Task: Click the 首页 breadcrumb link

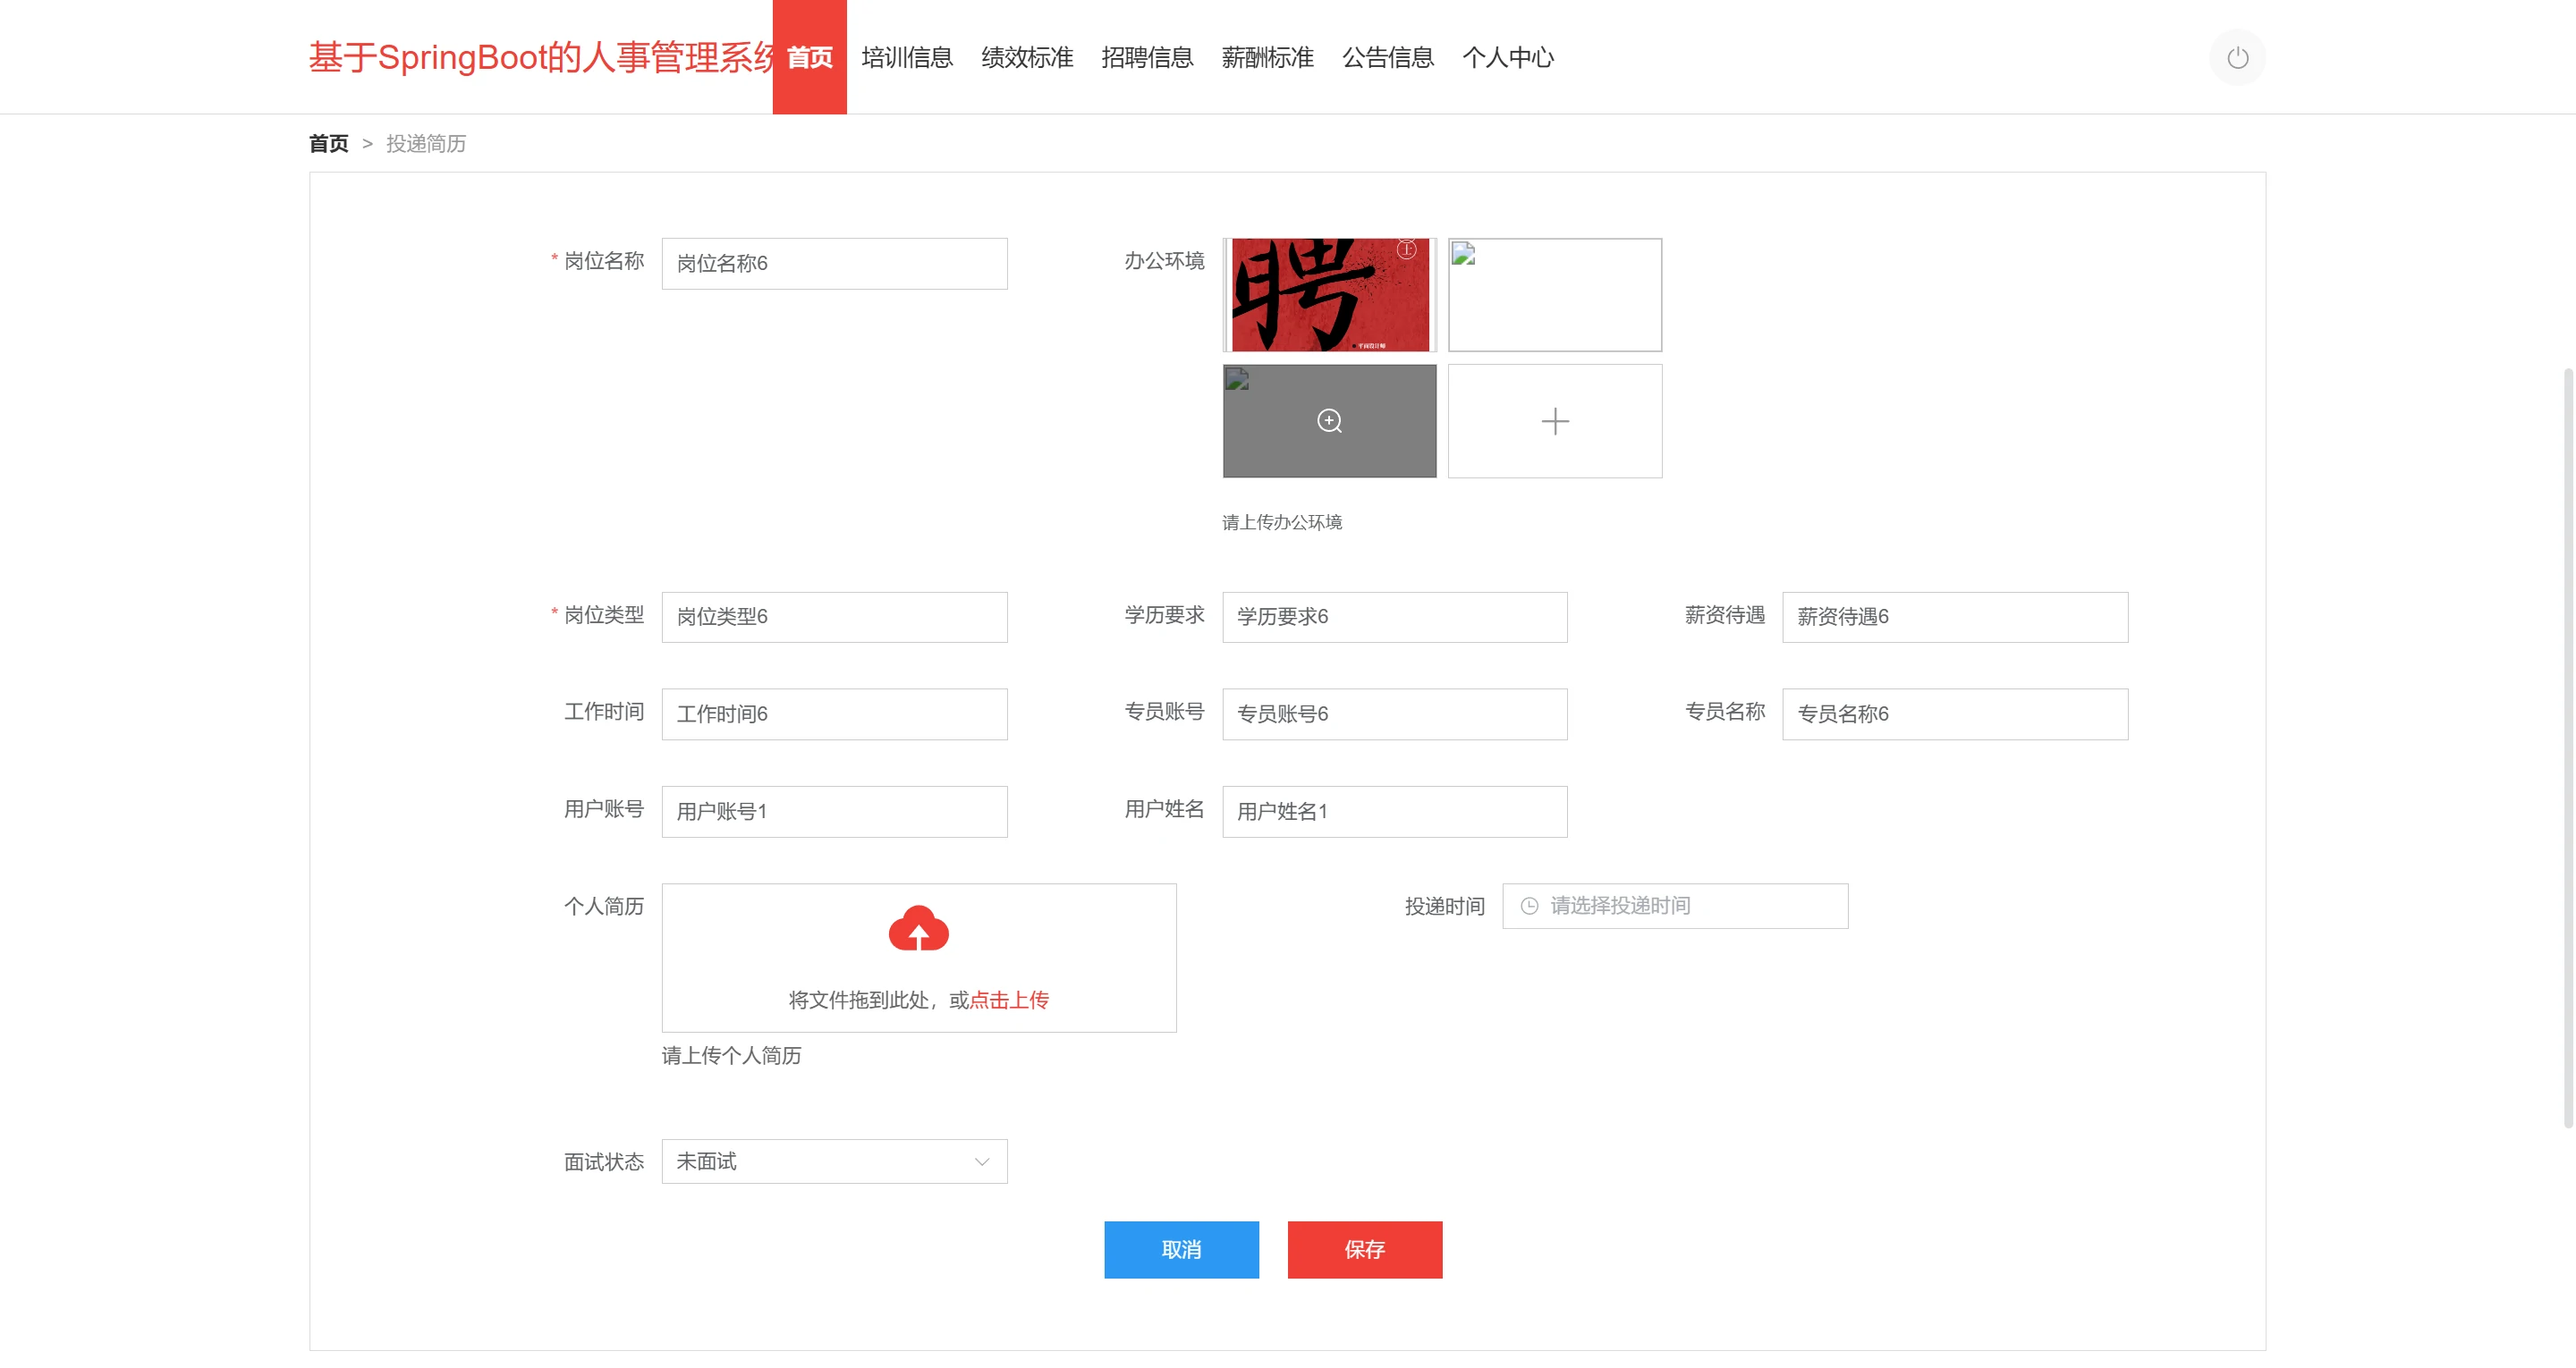Action: 328,144
